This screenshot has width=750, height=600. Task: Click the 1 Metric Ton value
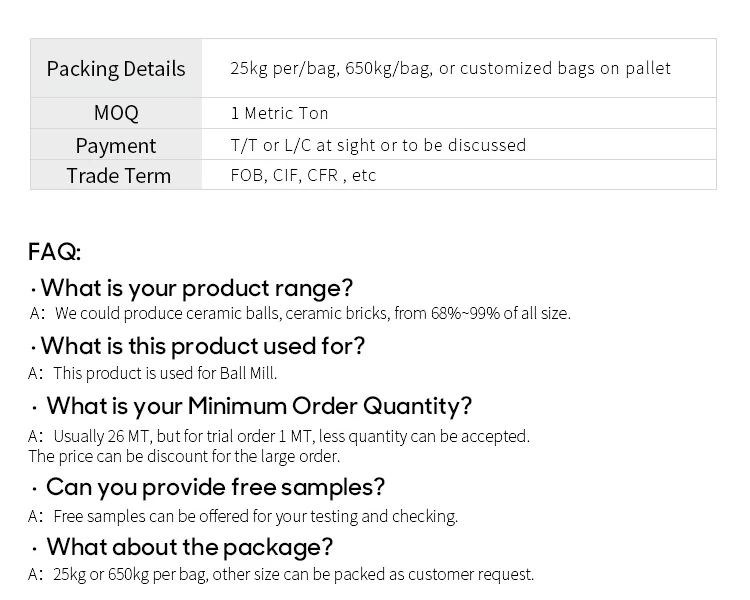(279, 113)
